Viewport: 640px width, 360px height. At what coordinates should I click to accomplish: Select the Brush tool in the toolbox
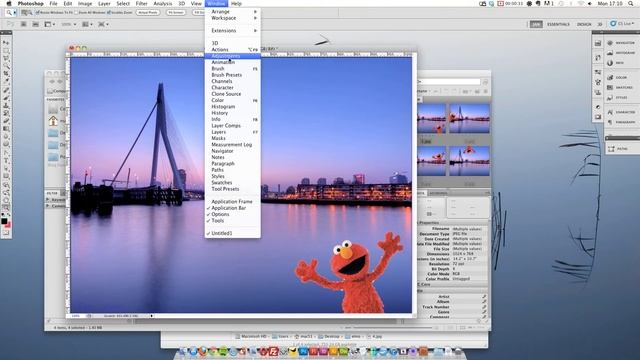[6, 98]
